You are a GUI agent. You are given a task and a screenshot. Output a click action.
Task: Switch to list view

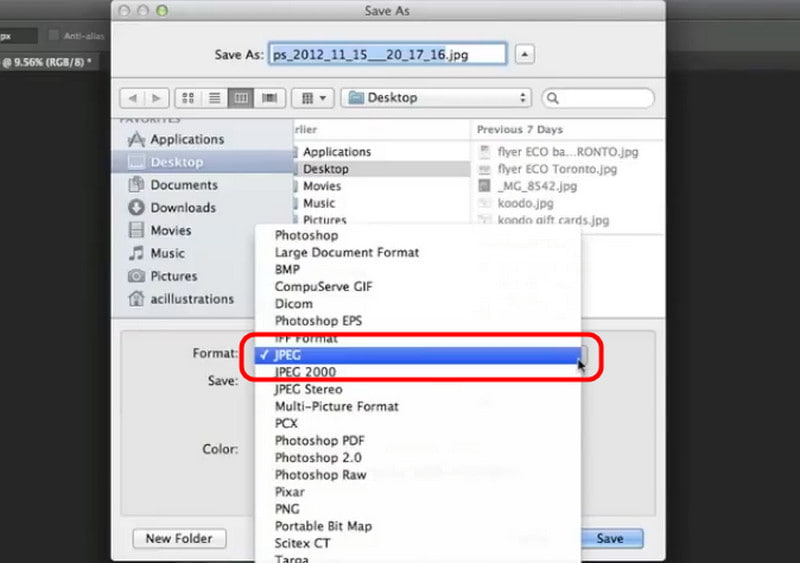(x=214, y=98)
